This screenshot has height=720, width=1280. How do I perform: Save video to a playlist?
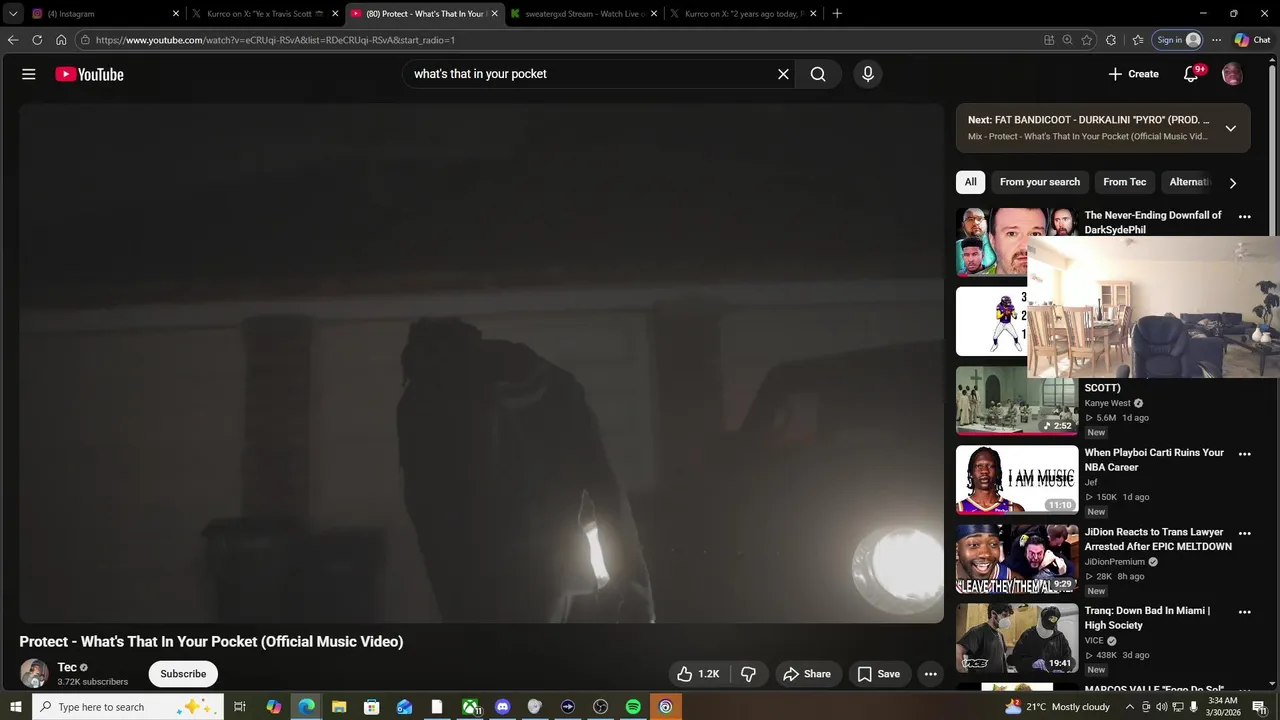879,674
